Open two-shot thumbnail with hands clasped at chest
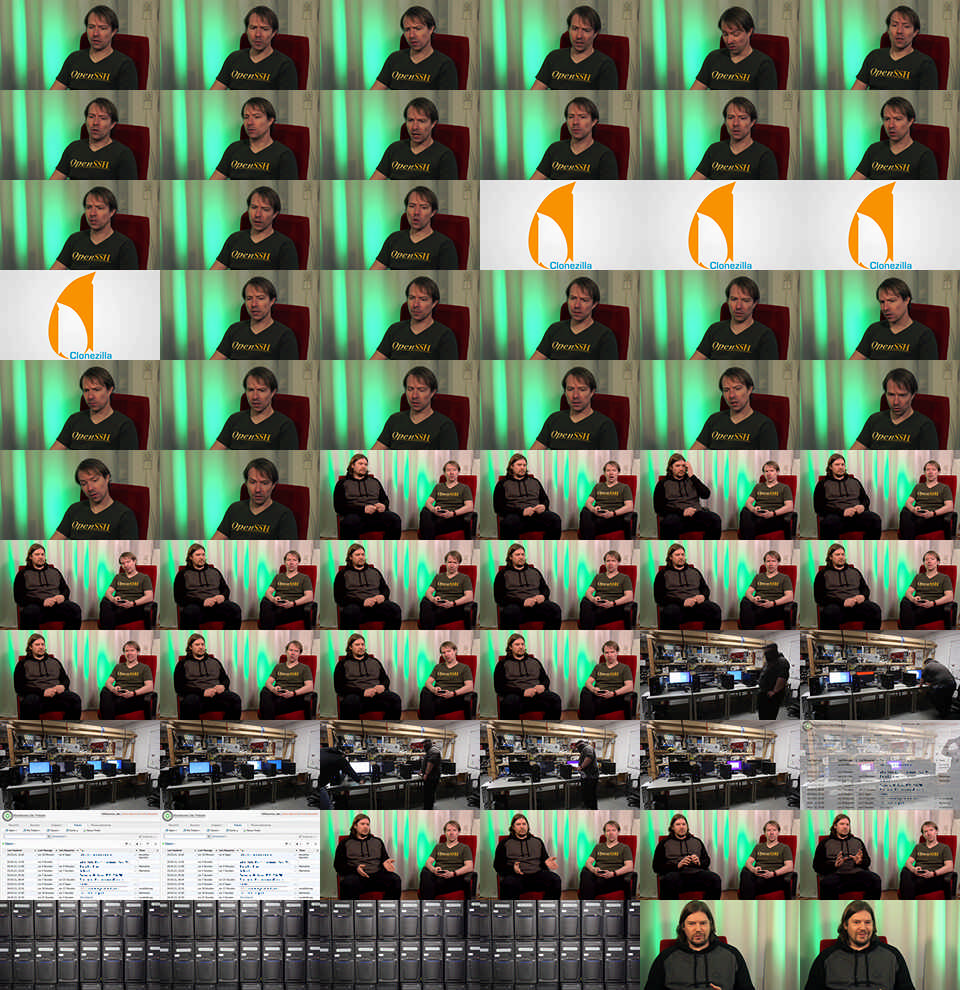The height and width of the screenshot is (990, 960). click(719, 855)
